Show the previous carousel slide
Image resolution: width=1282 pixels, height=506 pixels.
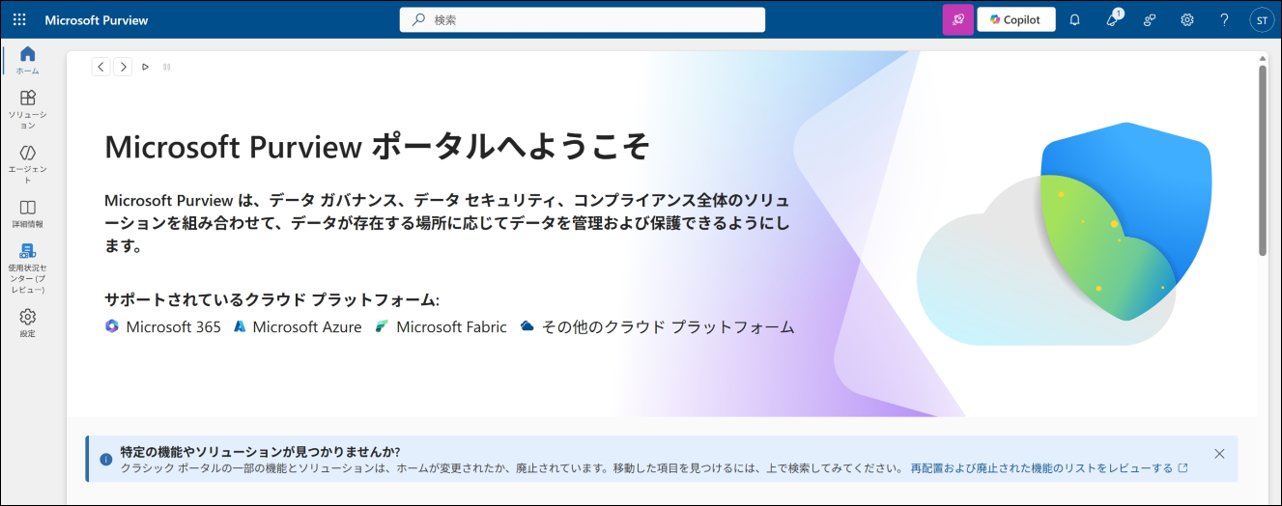[101, 67]
